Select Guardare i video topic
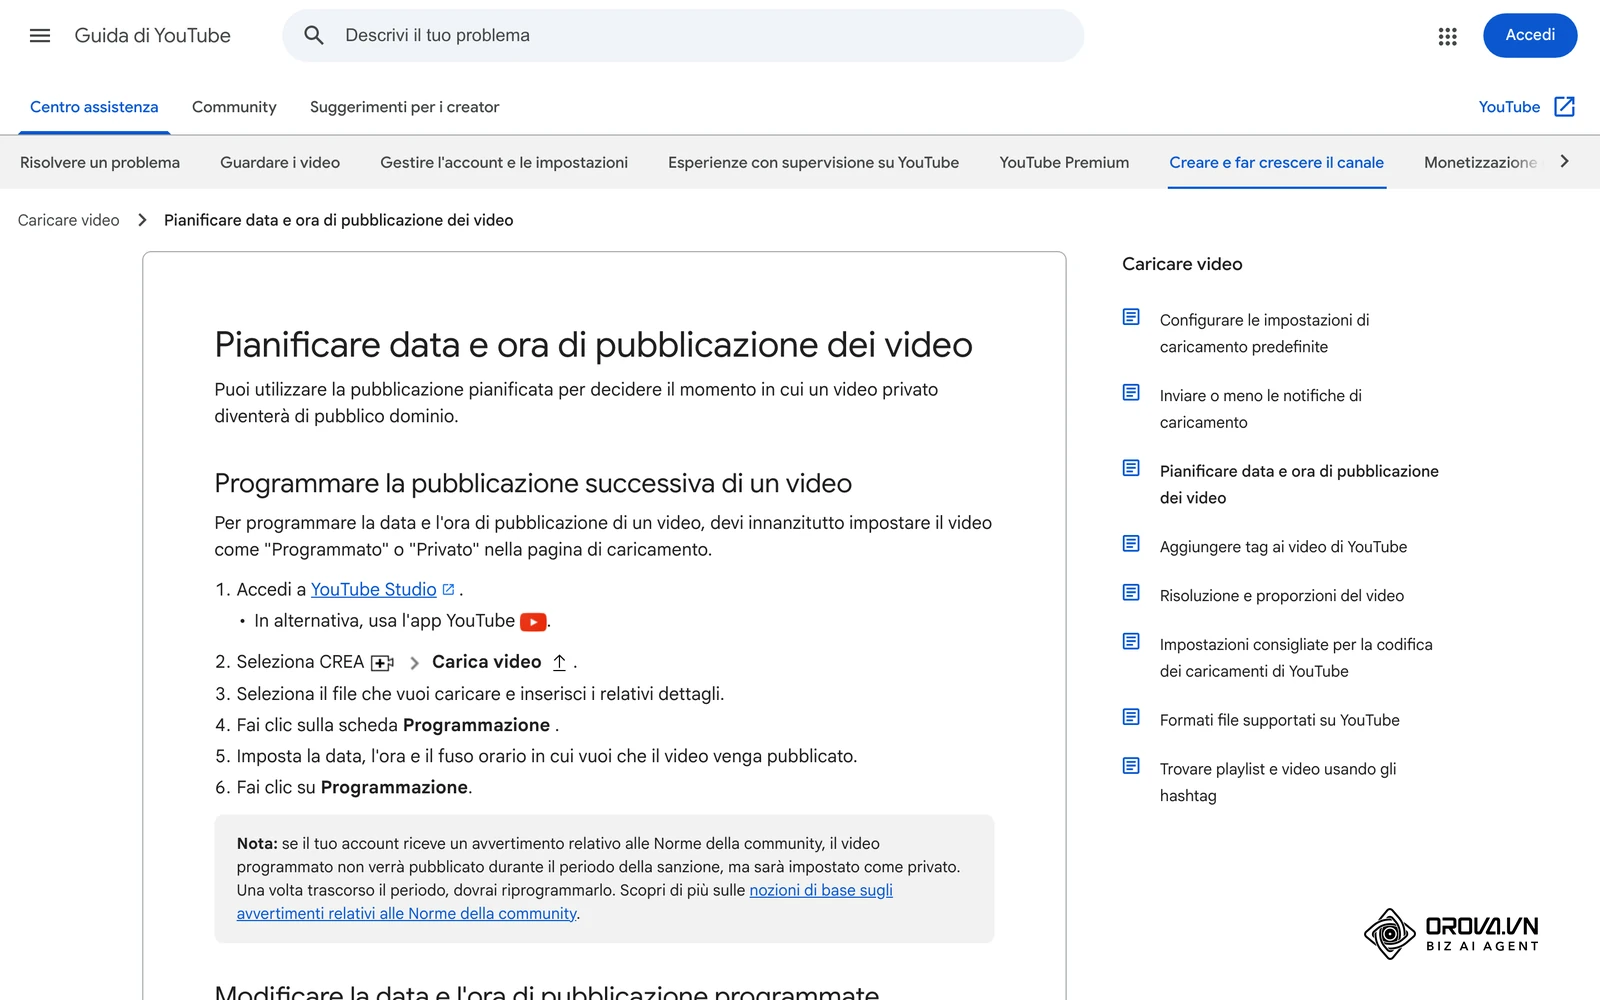Viewport: 1600px width, 1000px height. pos(280,162)
